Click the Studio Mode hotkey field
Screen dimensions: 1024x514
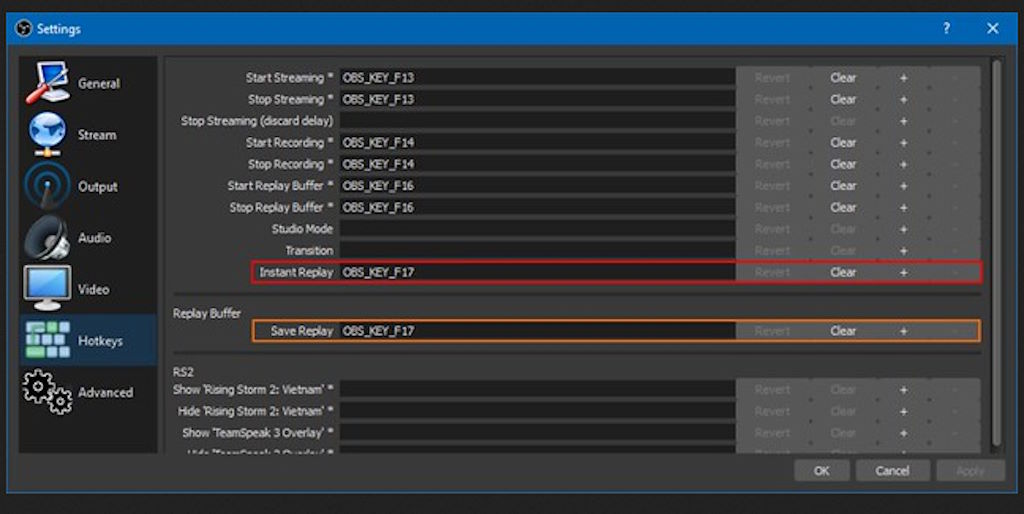tap(537, 229)
